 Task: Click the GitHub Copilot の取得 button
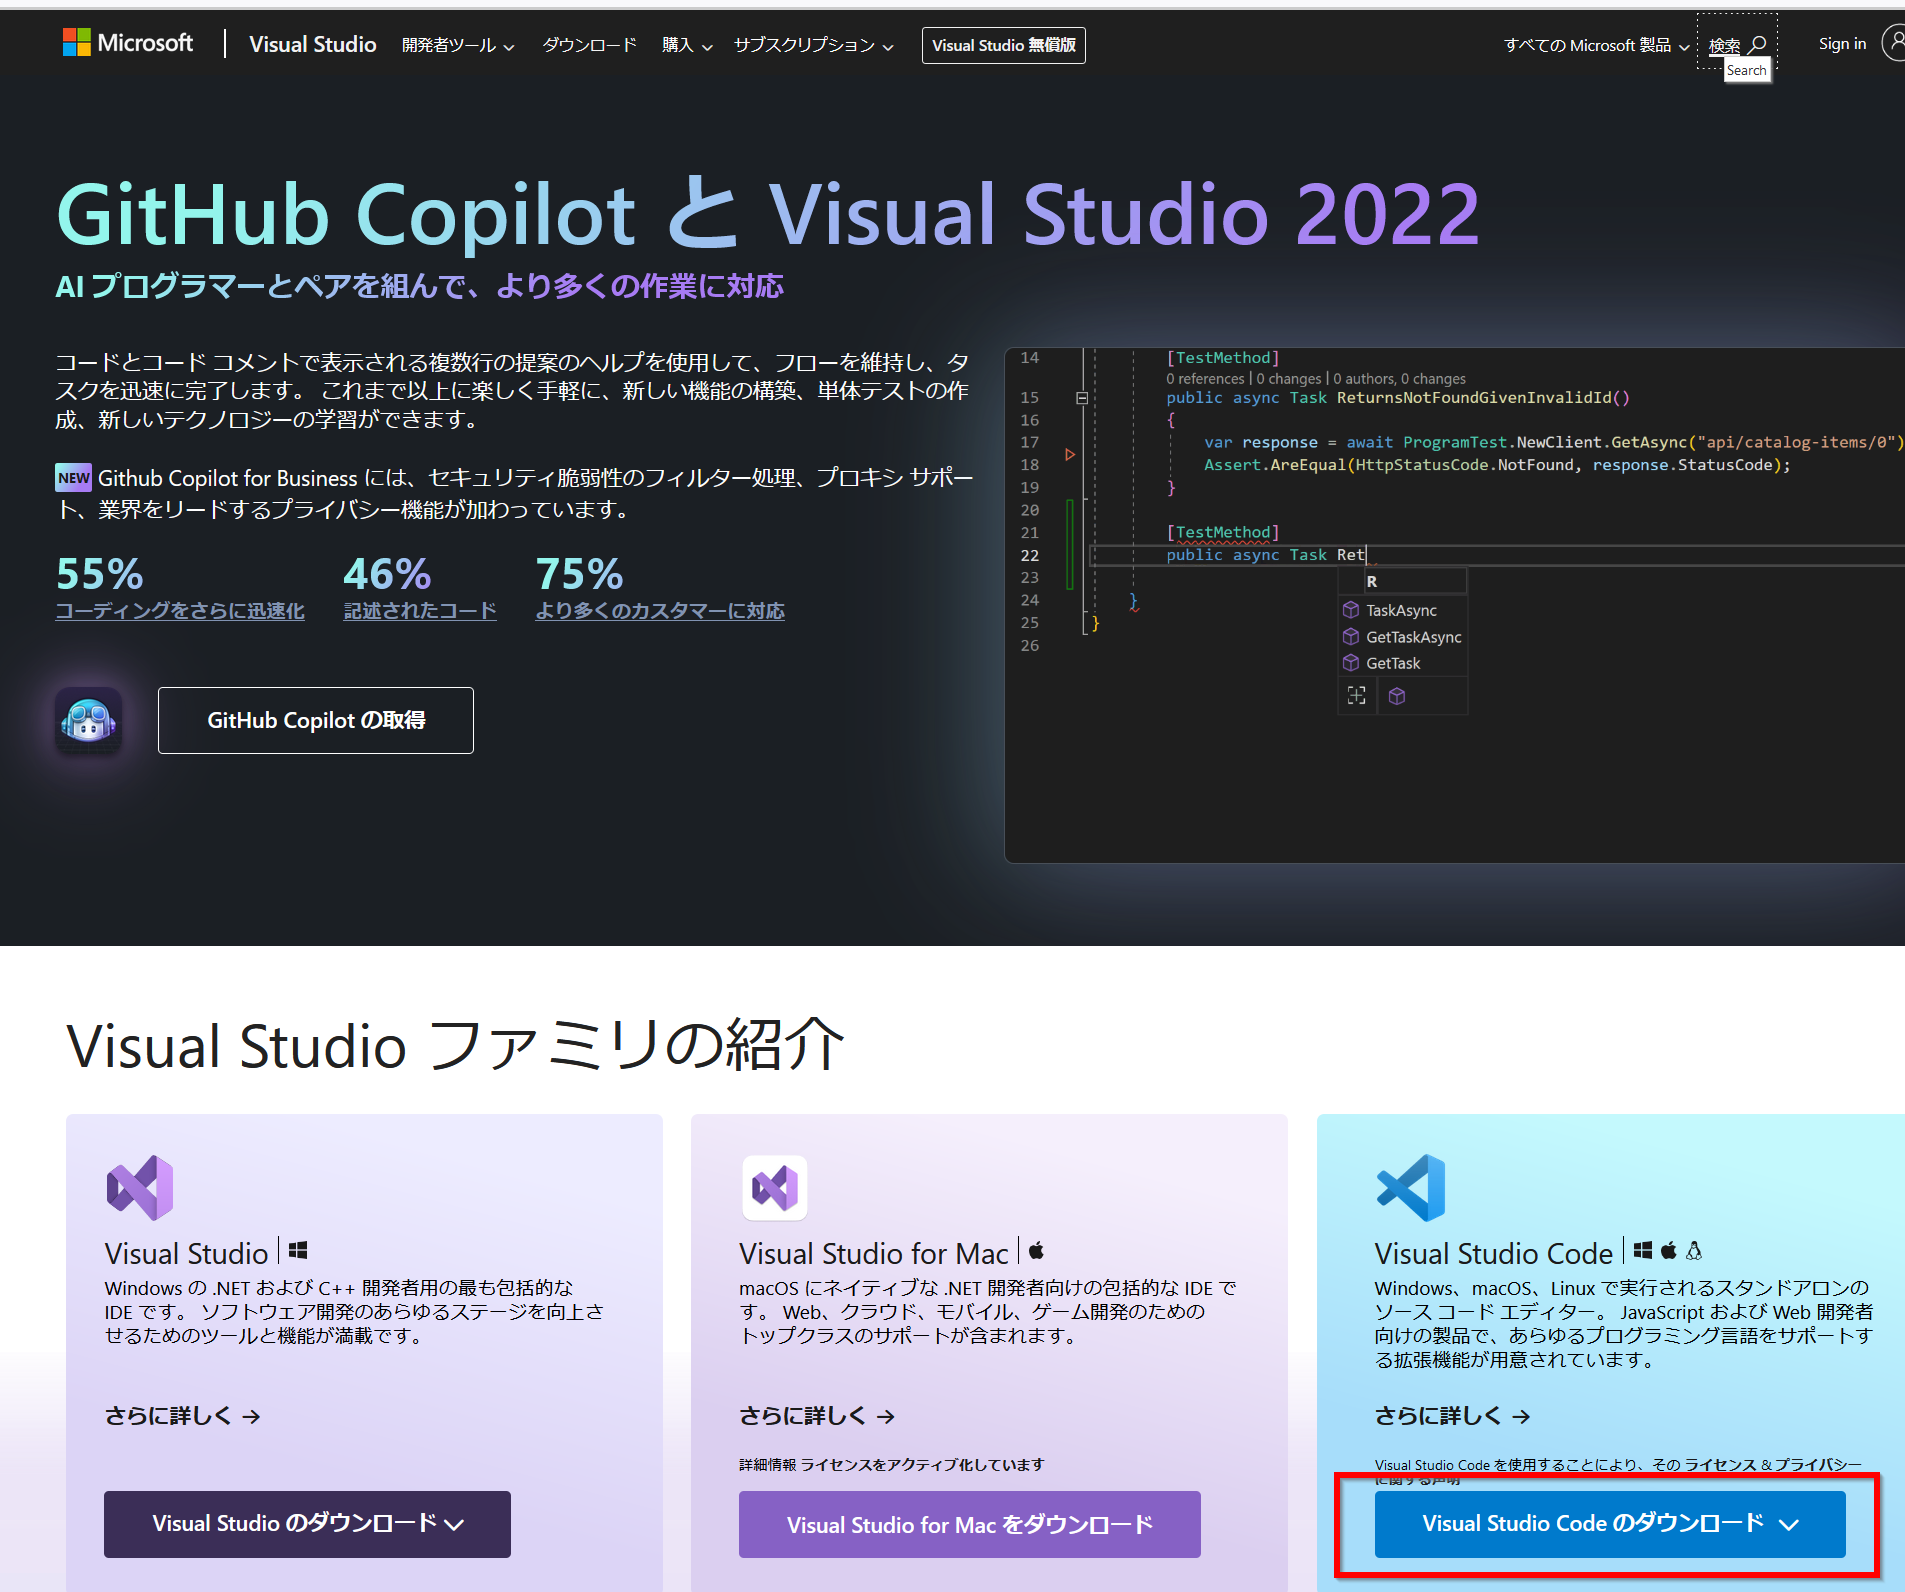tap(316, 720)
